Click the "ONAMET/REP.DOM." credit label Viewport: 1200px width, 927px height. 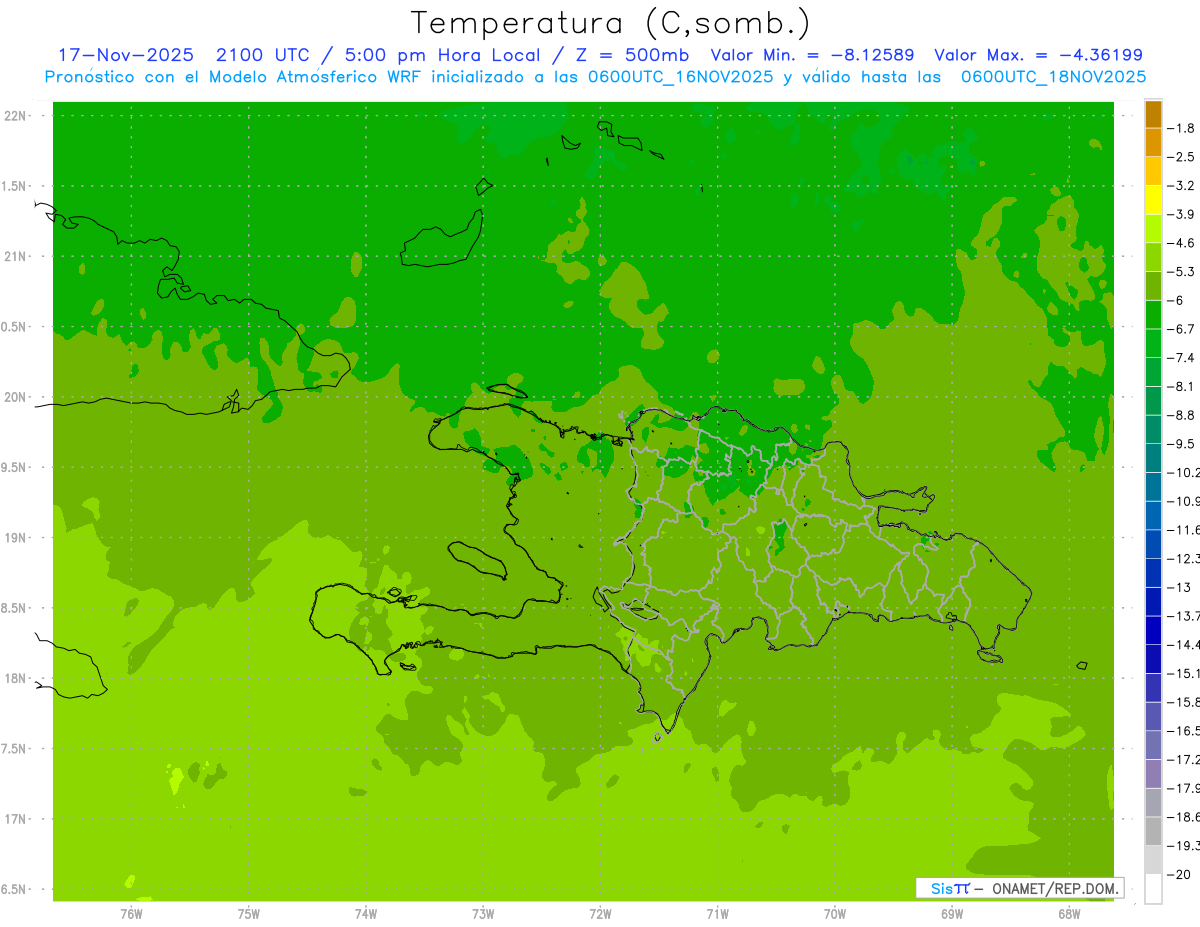pos(1055,888)
